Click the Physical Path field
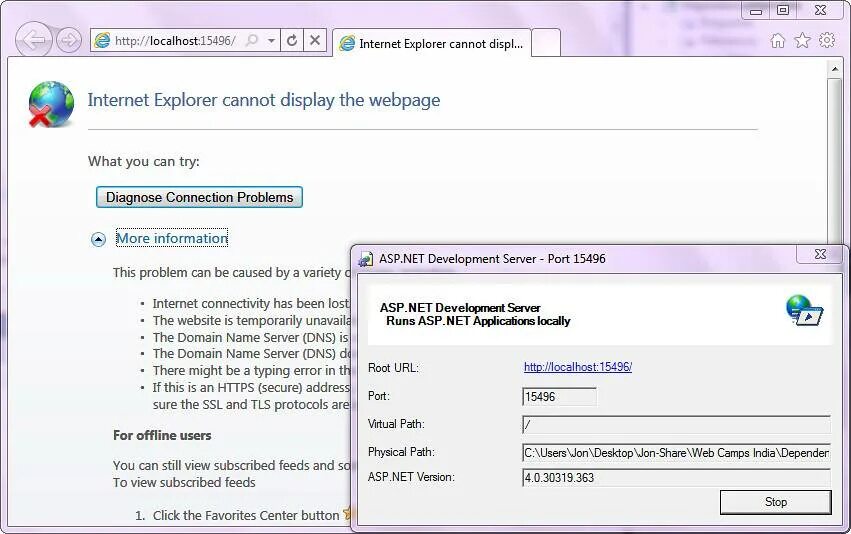Image resolution: width=851 pixels, height=534 pixels. (676, 453)
